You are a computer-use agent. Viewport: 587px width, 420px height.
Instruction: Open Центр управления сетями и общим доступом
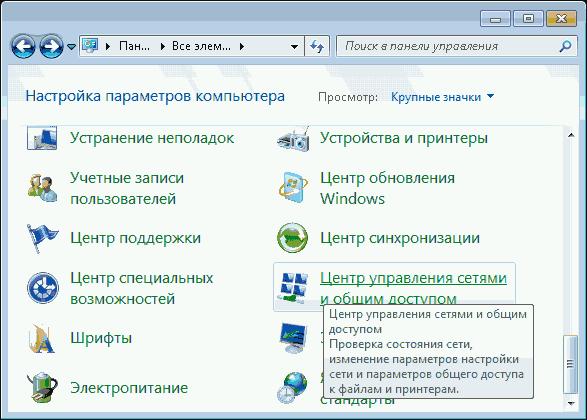coord(413,288)
